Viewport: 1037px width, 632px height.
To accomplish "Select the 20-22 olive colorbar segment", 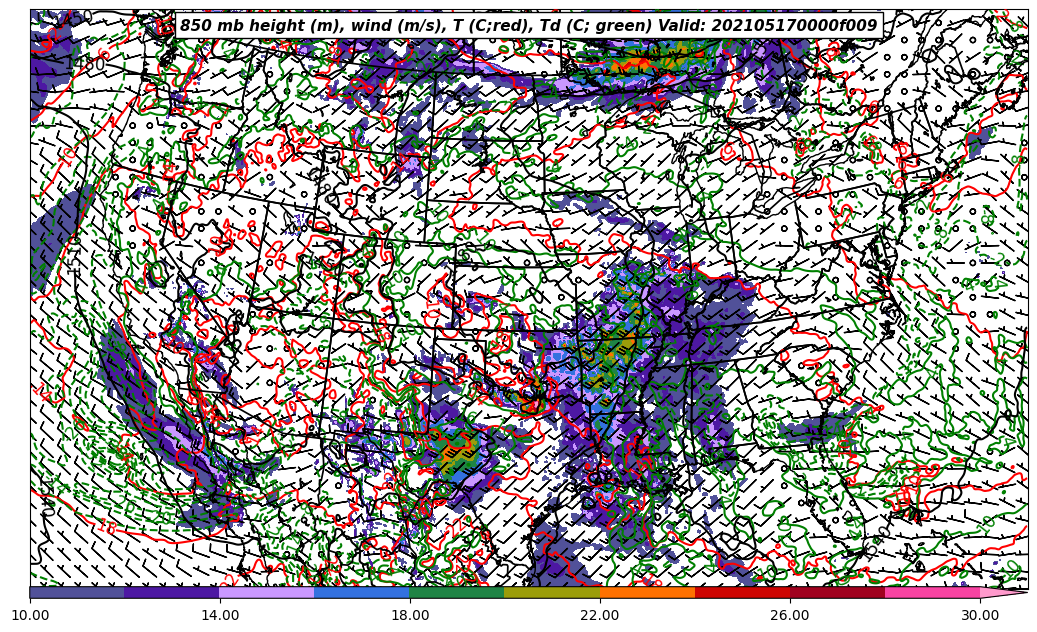I will tap(552, 592).
